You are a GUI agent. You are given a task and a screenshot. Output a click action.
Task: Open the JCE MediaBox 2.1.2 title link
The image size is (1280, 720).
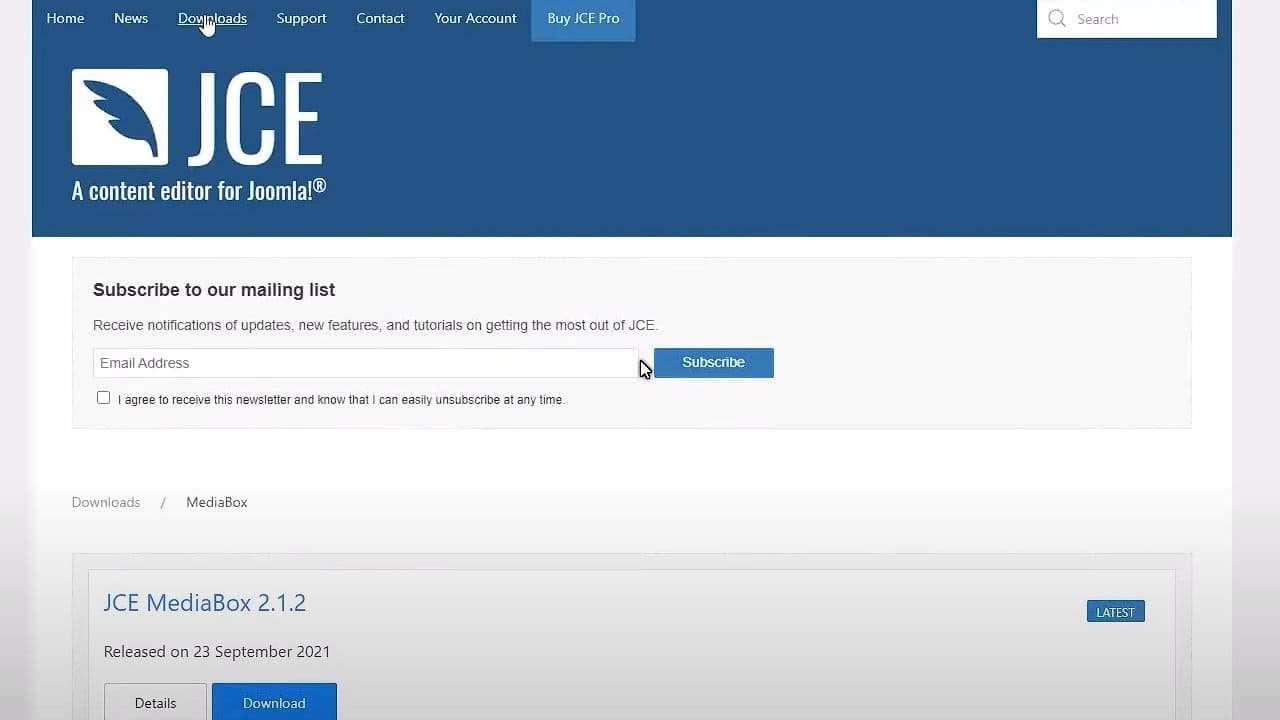[205, 603]
